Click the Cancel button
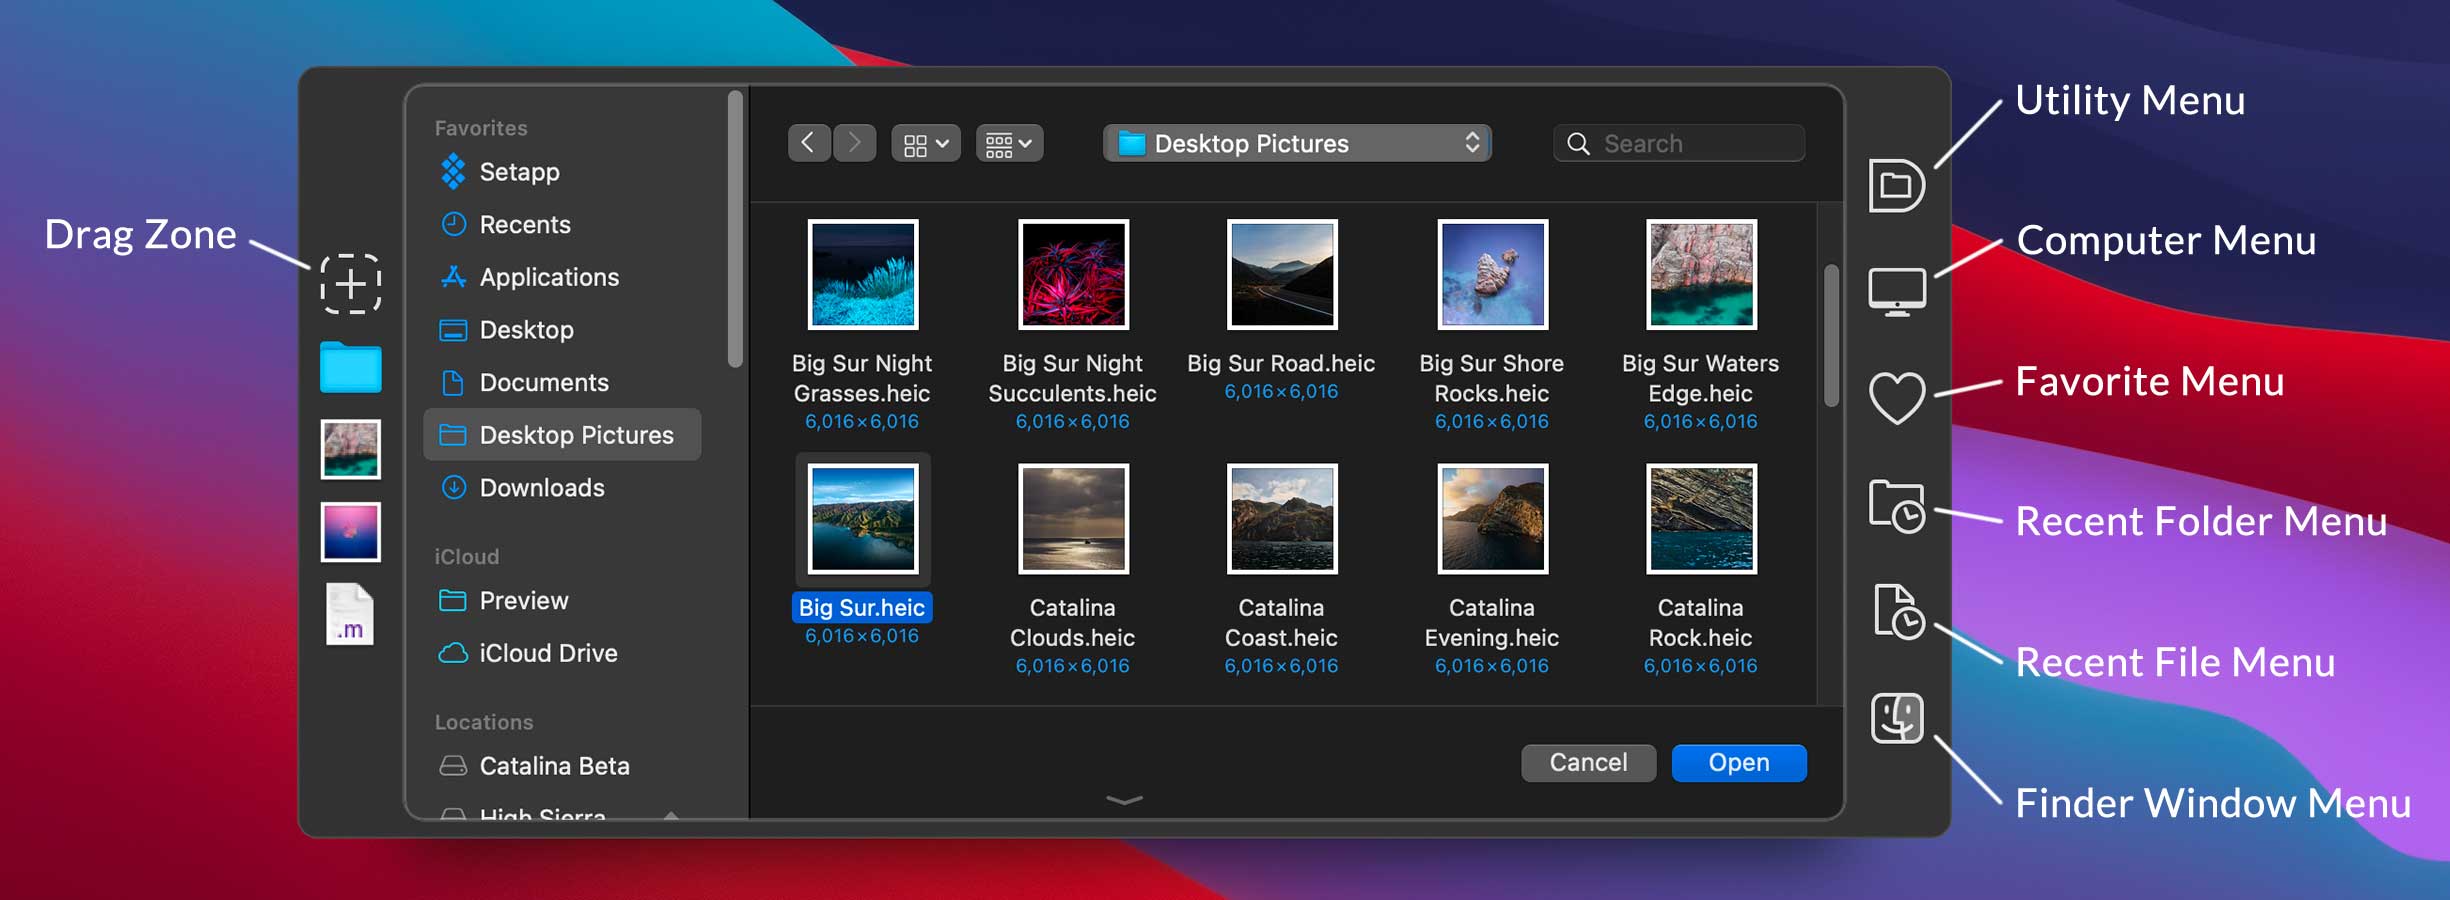 (x=1588, y=763)
